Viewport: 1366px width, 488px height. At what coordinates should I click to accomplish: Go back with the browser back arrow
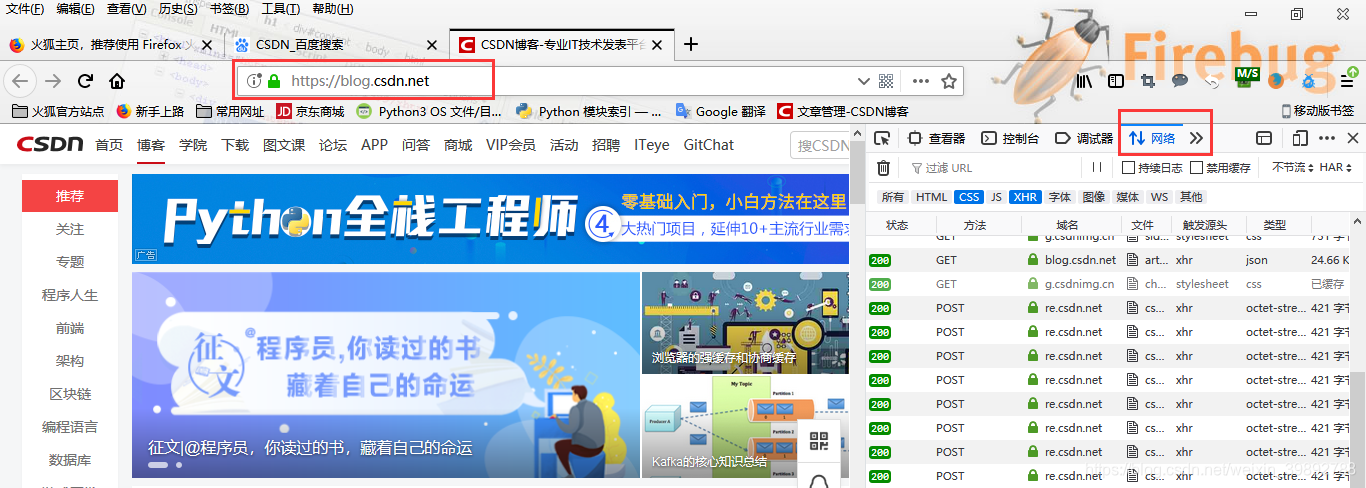(21, 81)
